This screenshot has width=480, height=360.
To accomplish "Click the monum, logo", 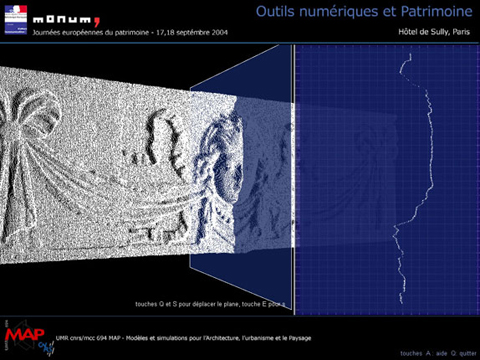I will 66,21.
